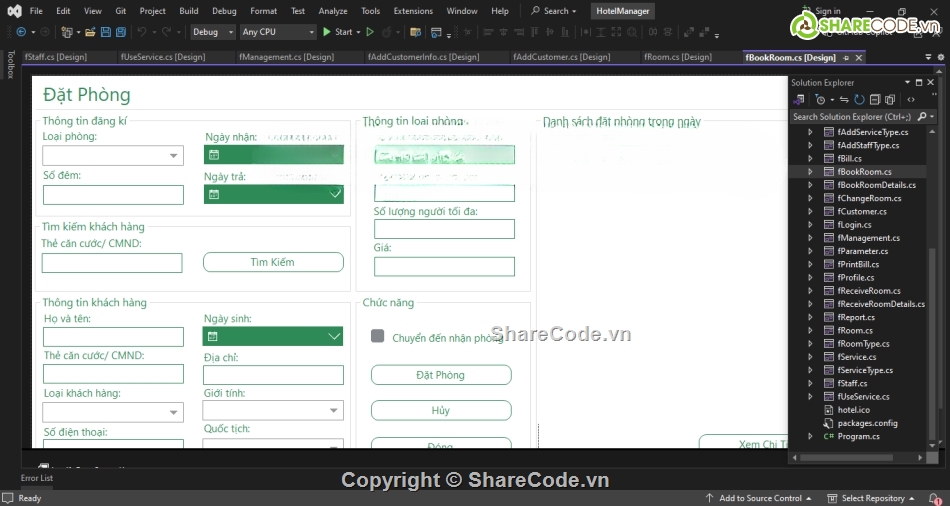
Task: Click Sync with Active Document icon
Action: 844,99
